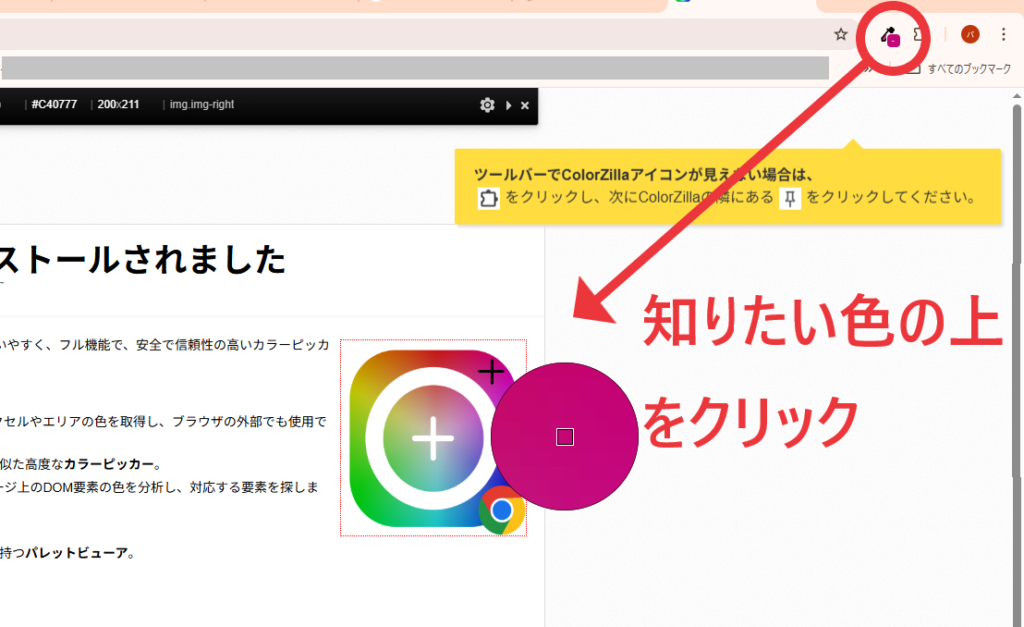This screenshot has width=1024, height=627.
Task: Click the play arrow in ColorZilla bar
Action: 509,105
